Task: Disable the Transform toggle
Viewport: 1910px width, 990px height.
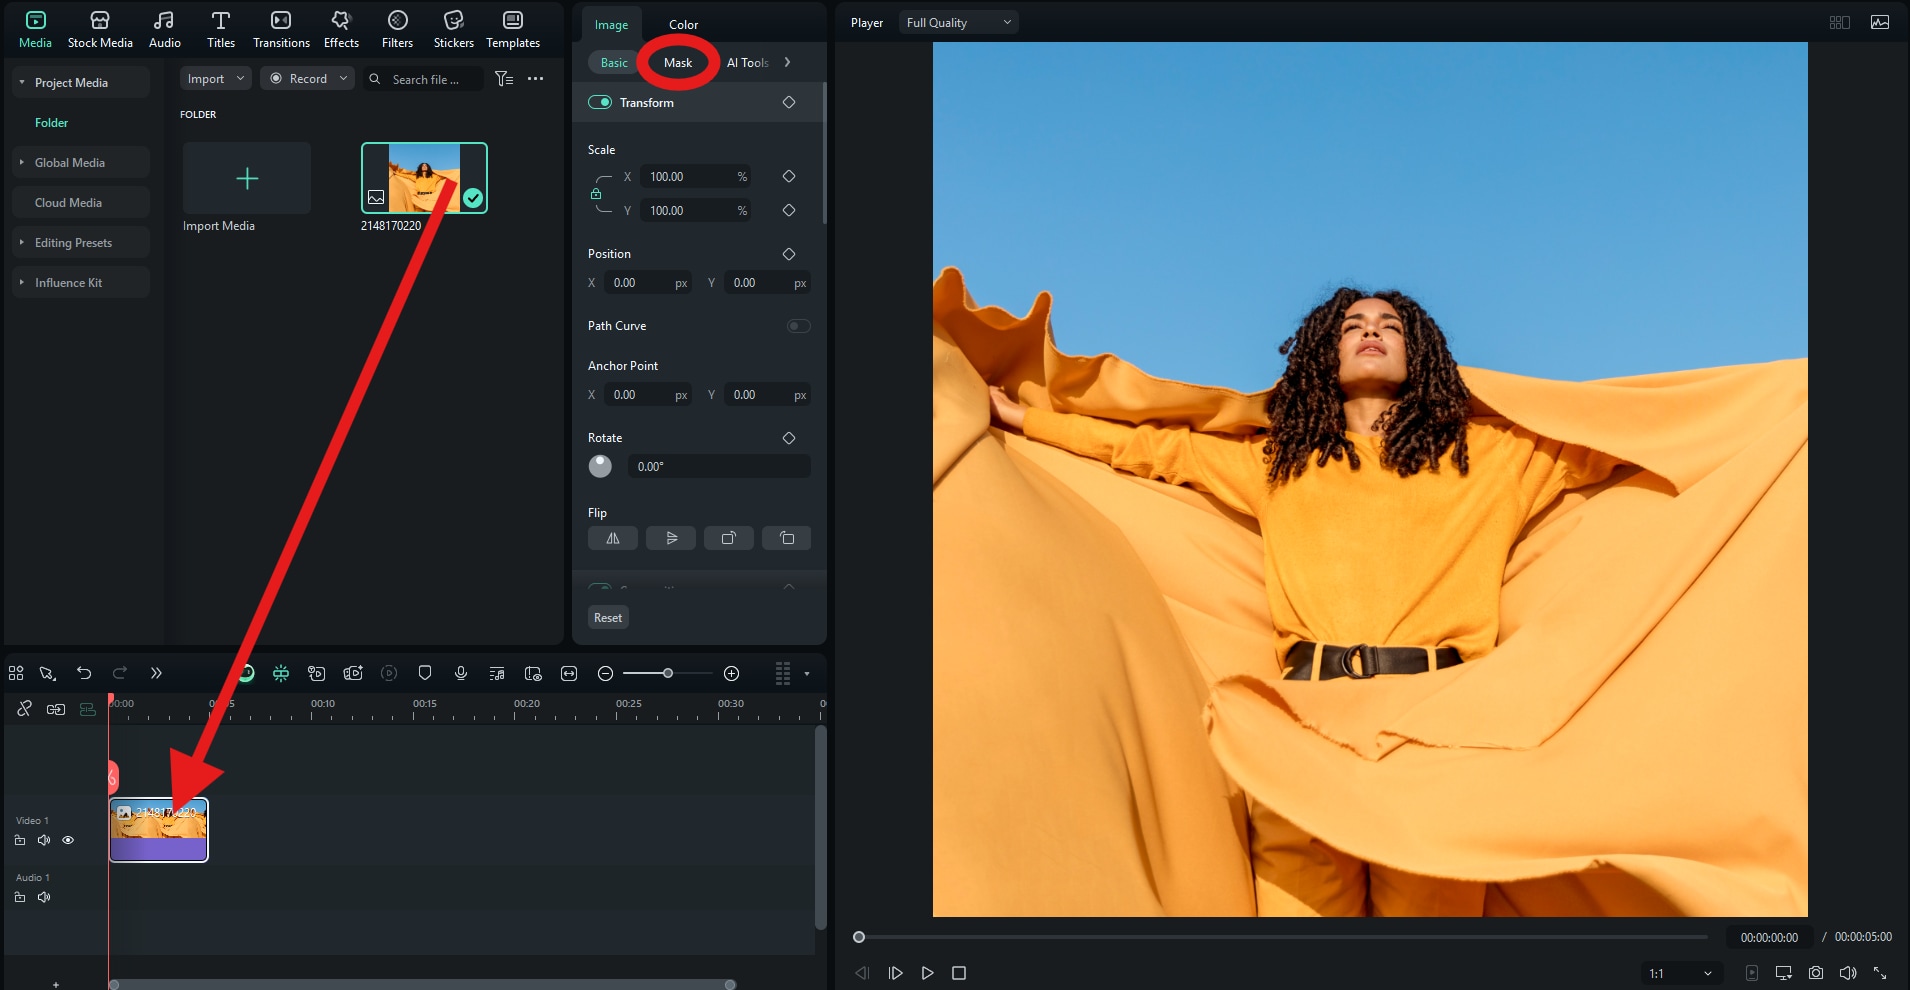Action: (600, 102)
